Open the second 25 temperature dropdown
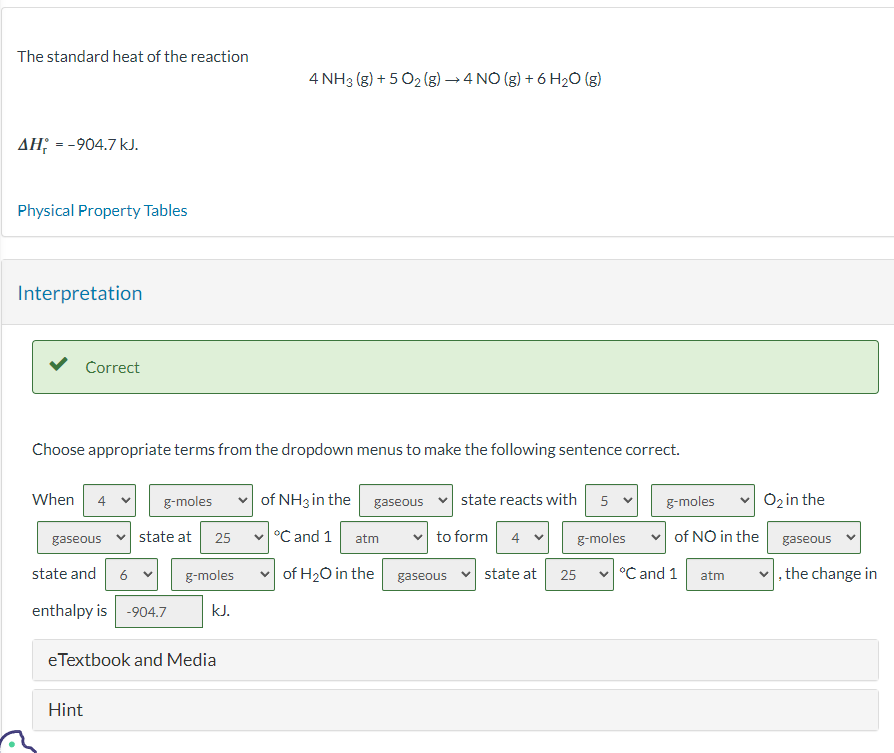Screen dimensions: 894x753 pos(579,575)
